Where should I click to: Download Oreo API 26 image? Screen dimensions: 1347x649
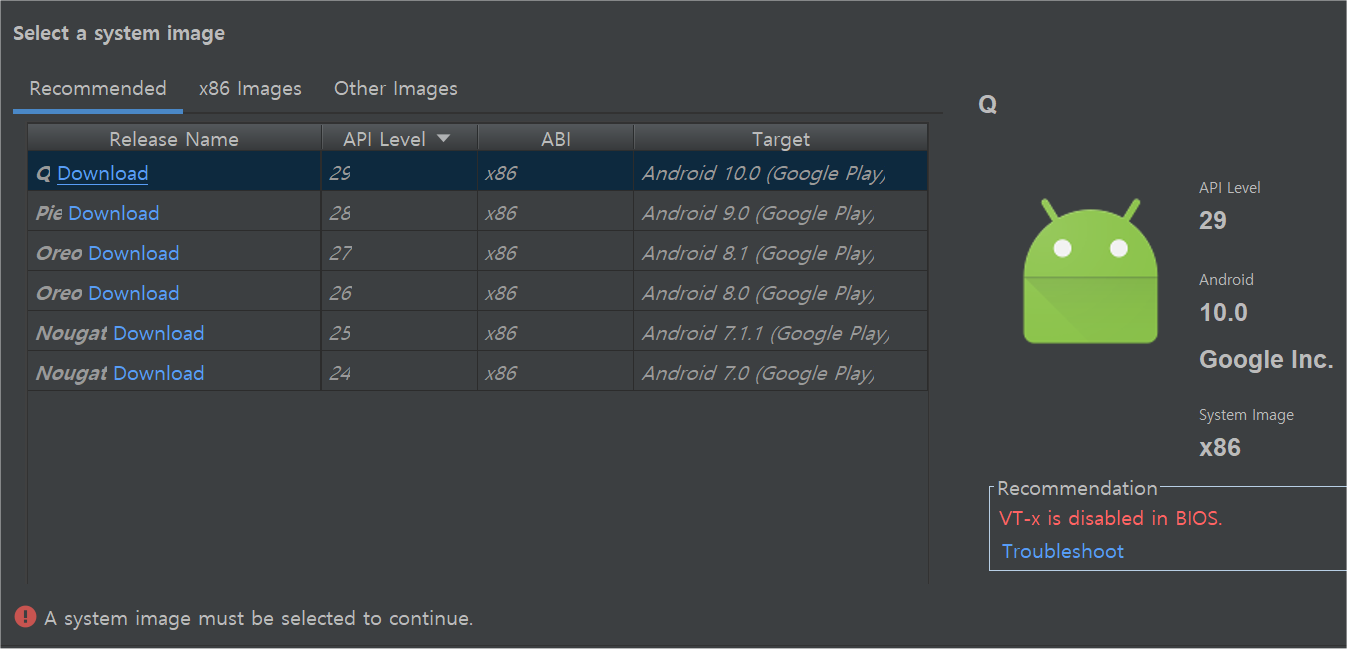point(134,293)
